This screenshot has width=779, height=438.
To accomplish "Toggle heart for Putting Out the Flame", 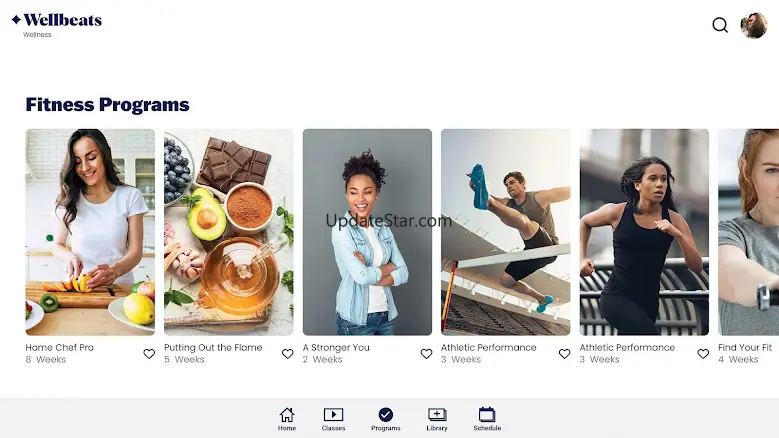I will pyautogui.click(x=288, y=354).
